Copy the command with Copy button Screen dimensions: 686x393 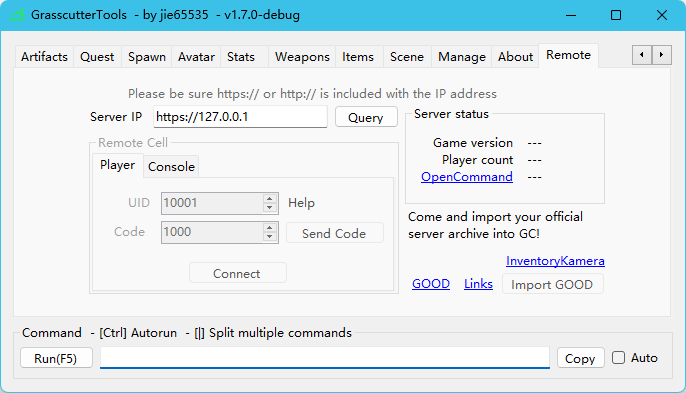[x=580, y=358]
